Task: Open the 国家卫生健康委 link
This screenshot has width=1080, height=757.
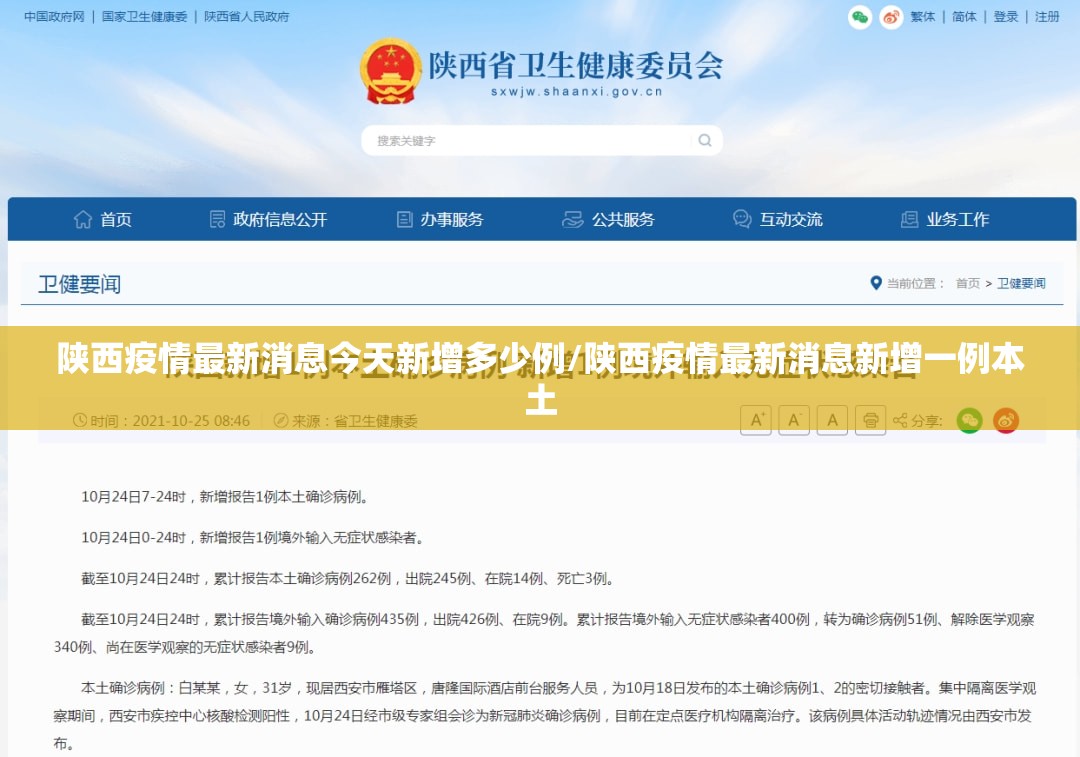Action: [145, 17]
